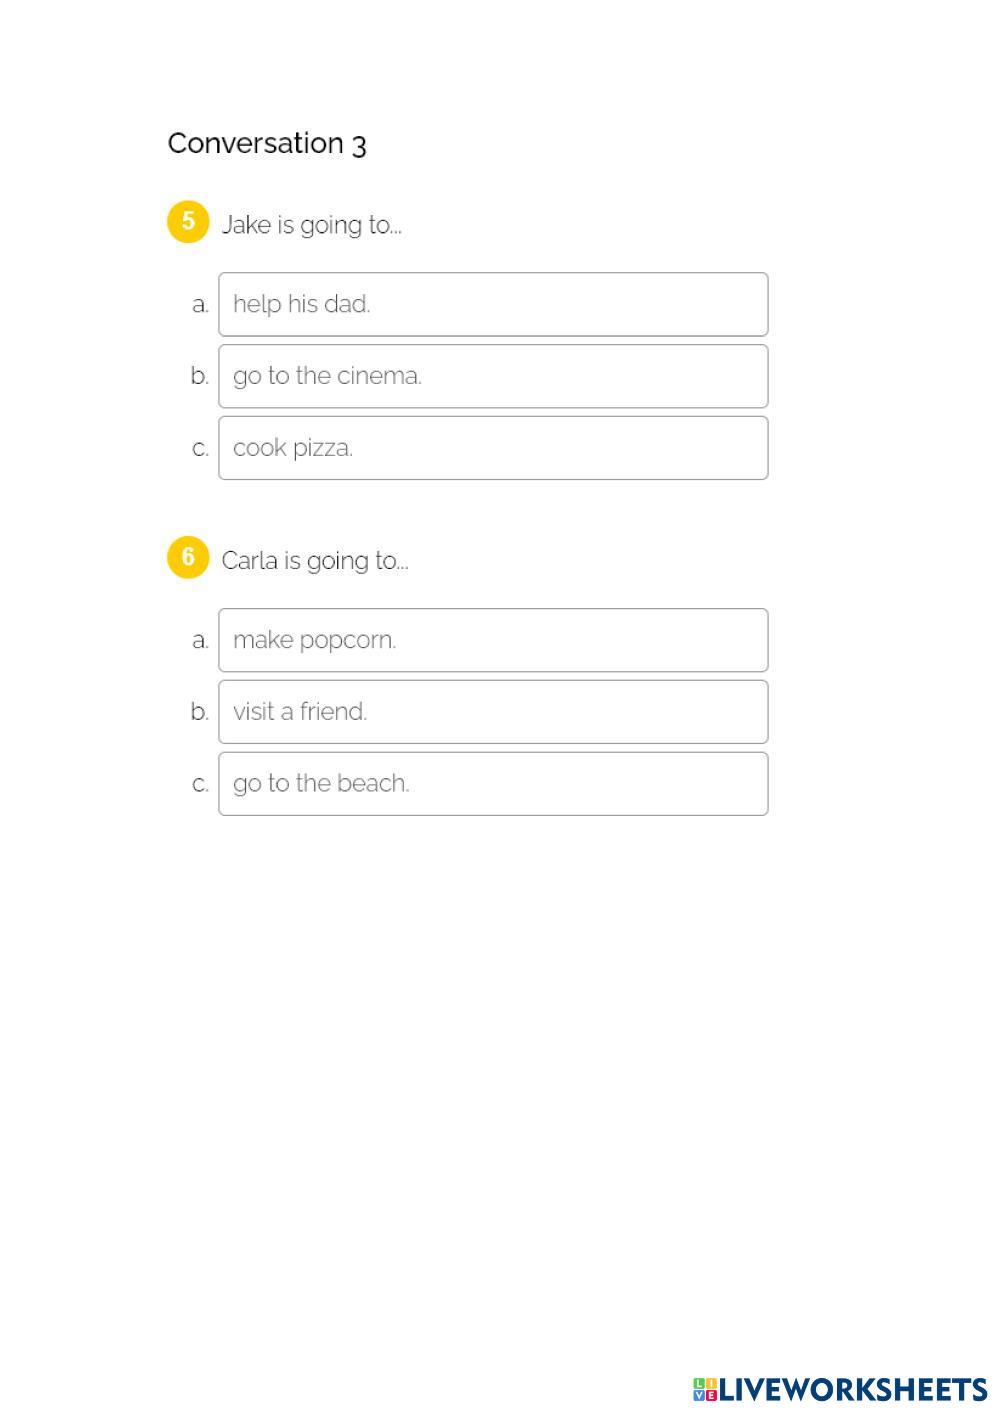
Task: Click letter 'b.' beside 'visit a friend.'
Action: coord(200,712)
